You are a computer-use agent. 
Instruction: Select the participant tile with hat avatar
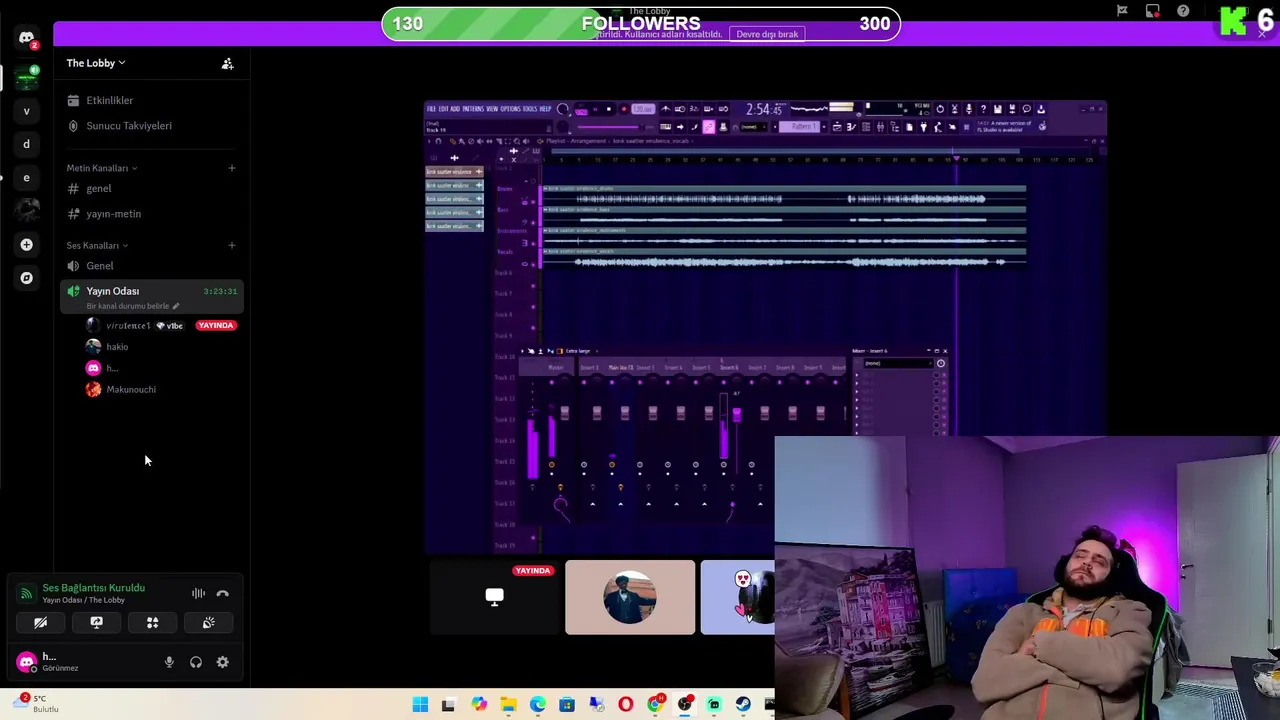pos(630,598)
